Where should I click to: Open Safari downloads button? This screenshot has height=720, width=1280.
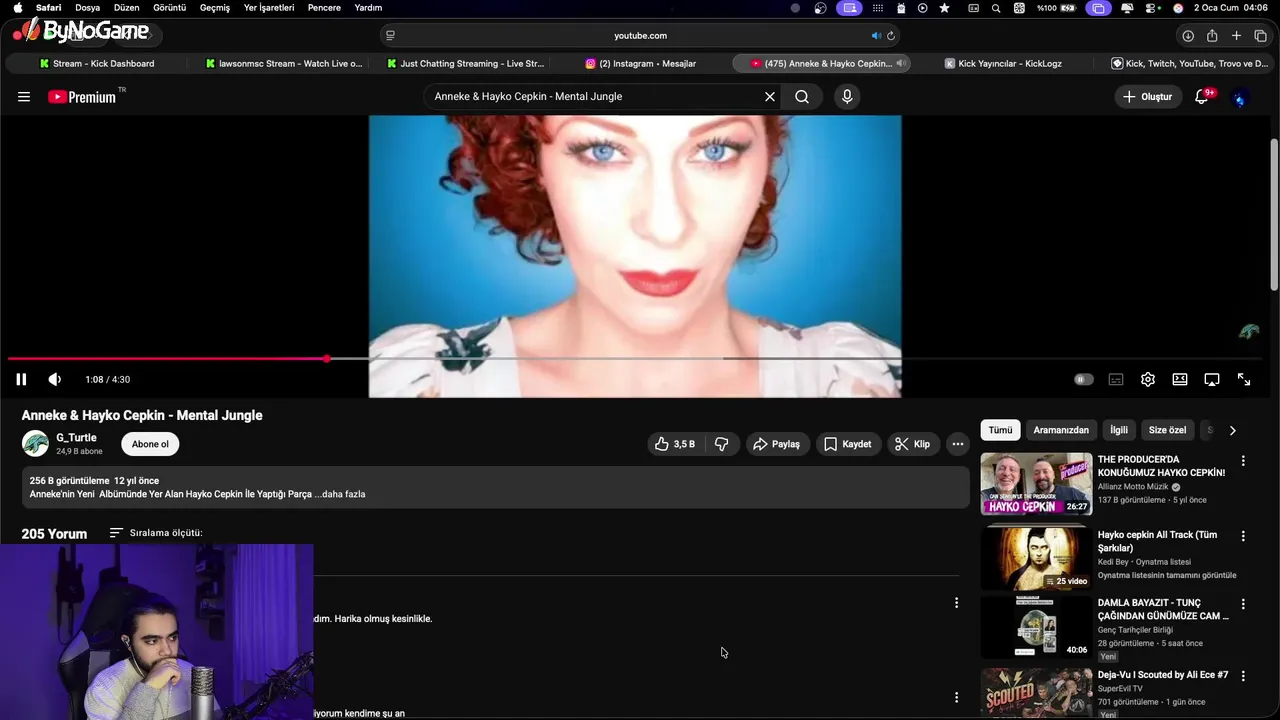[1188, 36]
